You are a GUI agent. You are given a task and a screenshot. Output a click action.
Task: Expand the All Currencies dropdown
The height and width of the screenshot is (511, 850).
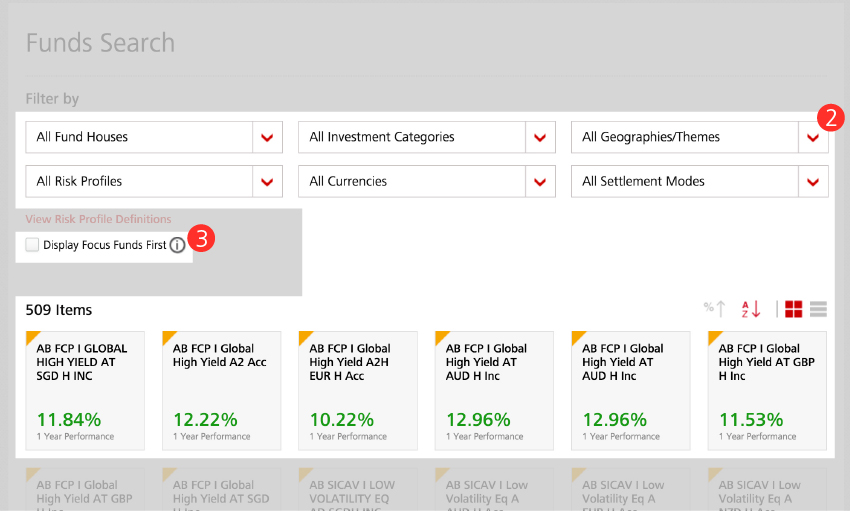[x=427, y=182]
